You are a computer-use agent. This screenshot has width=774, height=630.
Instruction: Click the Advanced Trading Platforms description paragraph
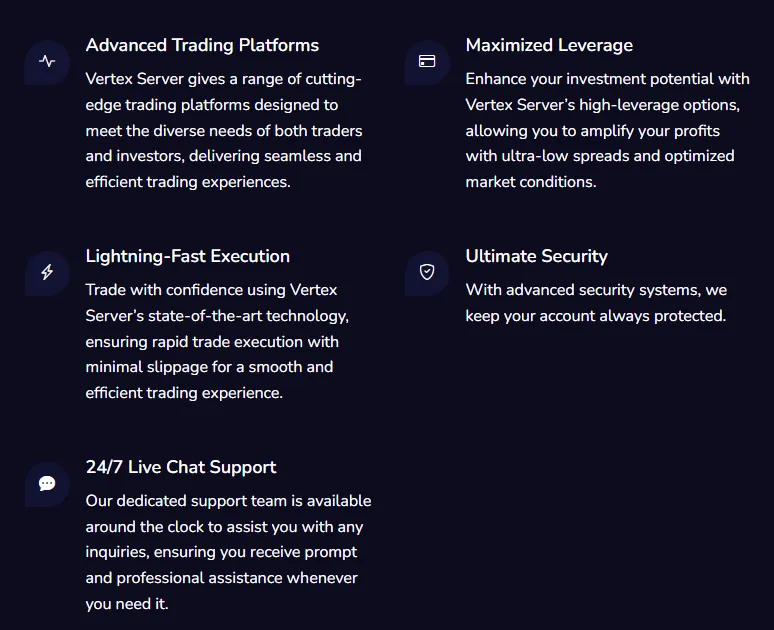click(x=224, y=130)
